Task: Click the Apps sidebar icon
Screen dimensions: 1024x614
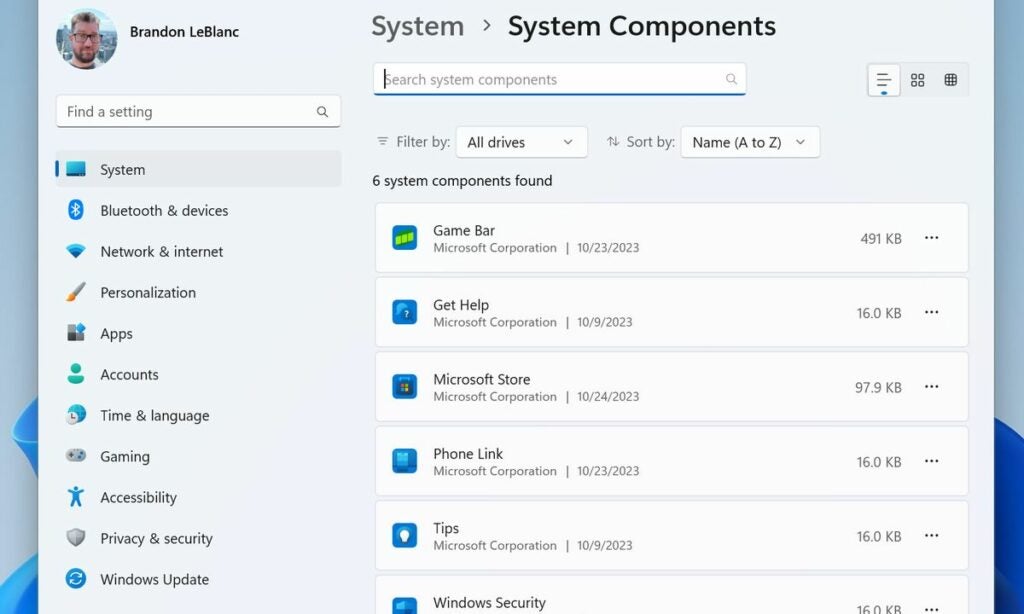Action: pyautogui.click(x=76, y=332)
